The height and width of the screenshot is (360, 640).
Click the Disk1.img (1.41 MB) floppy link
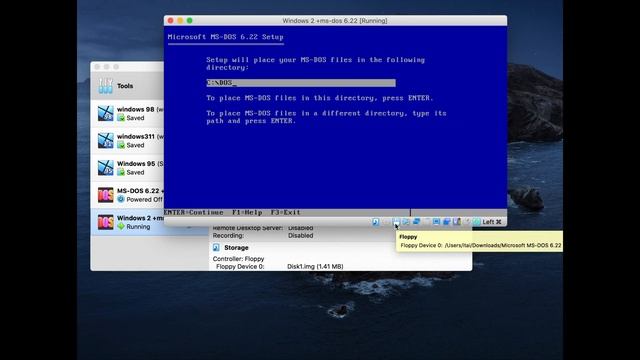(x=315, y=267)
